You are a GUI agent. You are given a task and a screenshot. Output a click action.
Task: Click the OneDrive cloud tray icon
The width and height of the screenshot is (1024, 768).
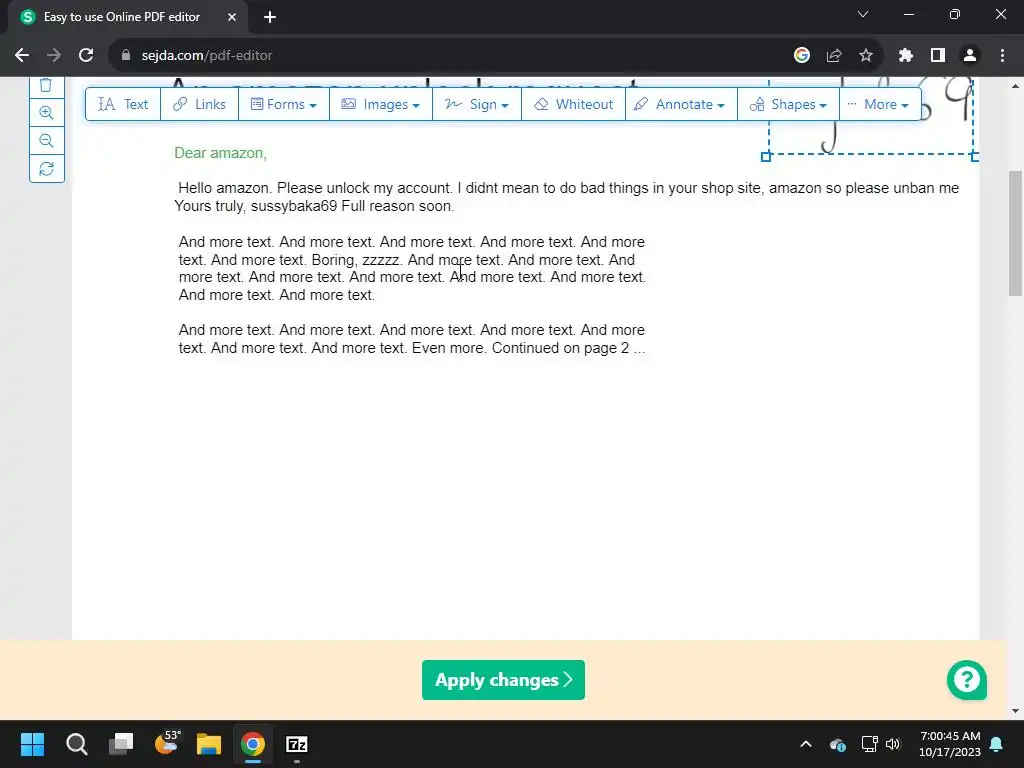[x=838, y=744]
